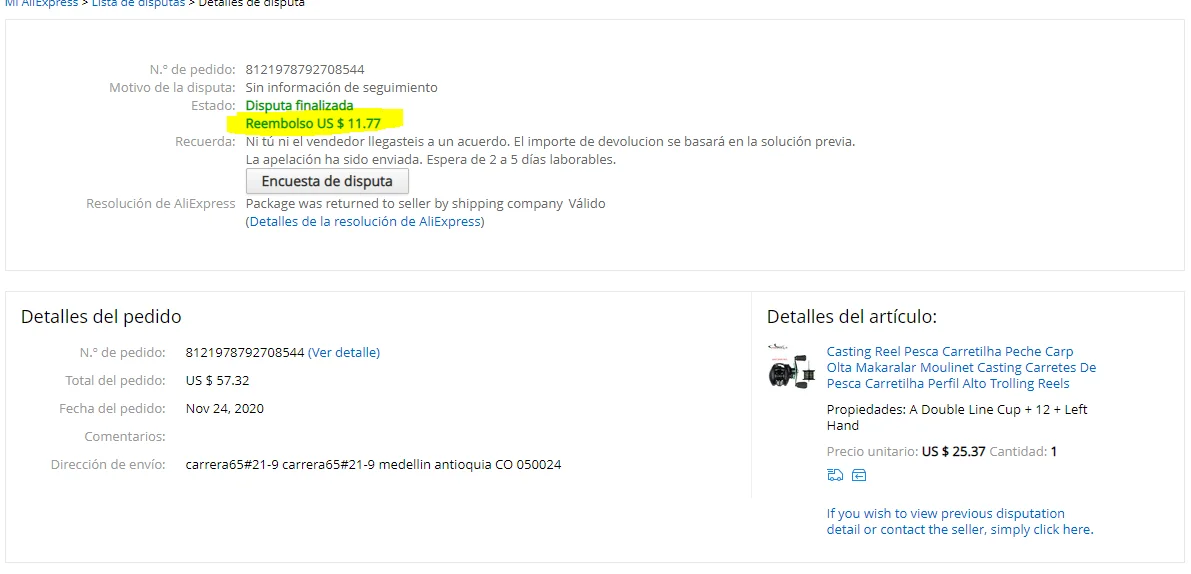Open the Ver detalle order link
This screenshot has height=574, width=1191.
coord(344,352)
